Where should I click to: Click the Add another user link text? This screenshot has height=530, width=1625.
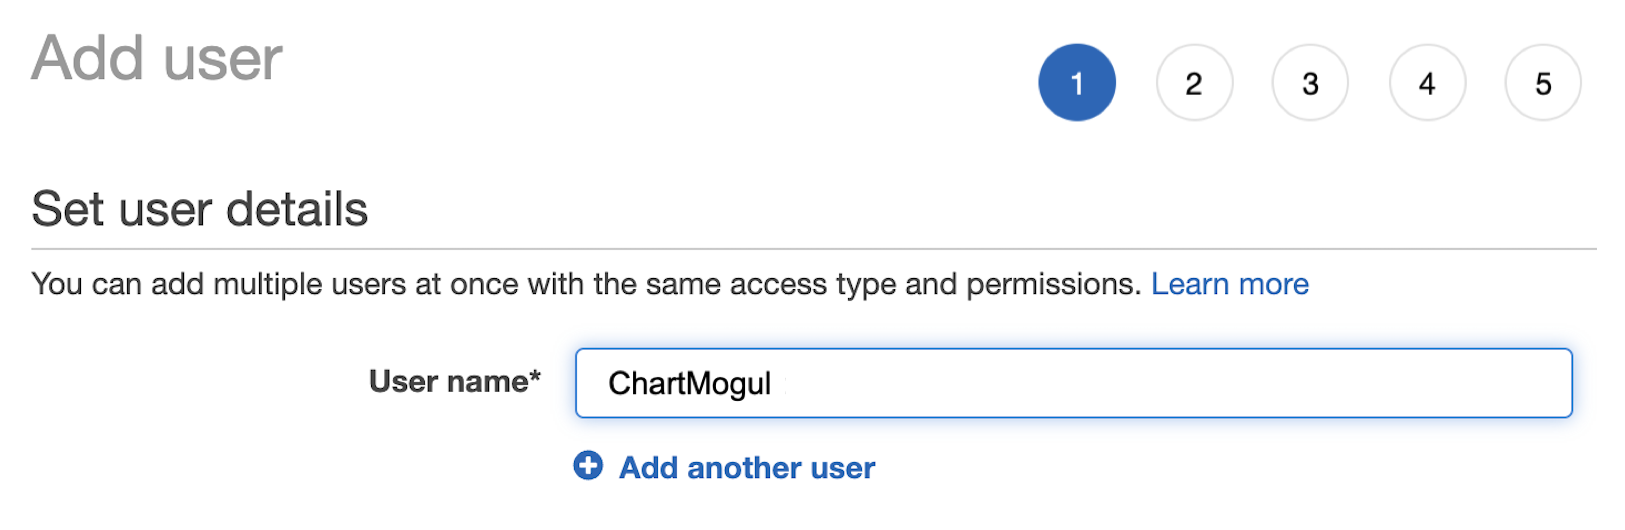747,467
